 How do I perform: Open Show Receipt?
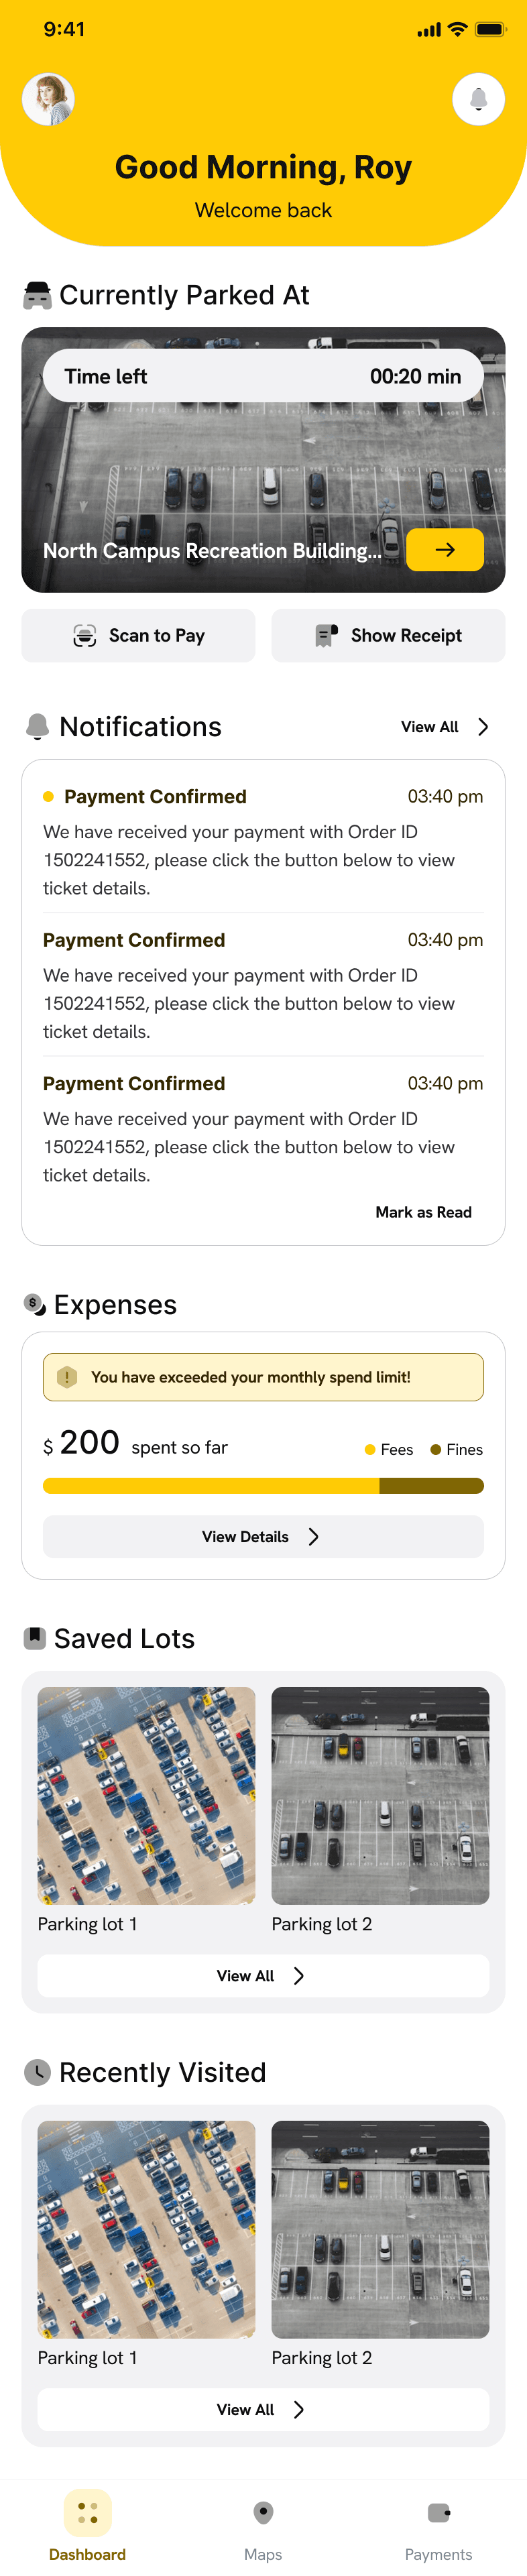(x=388, y=636)
